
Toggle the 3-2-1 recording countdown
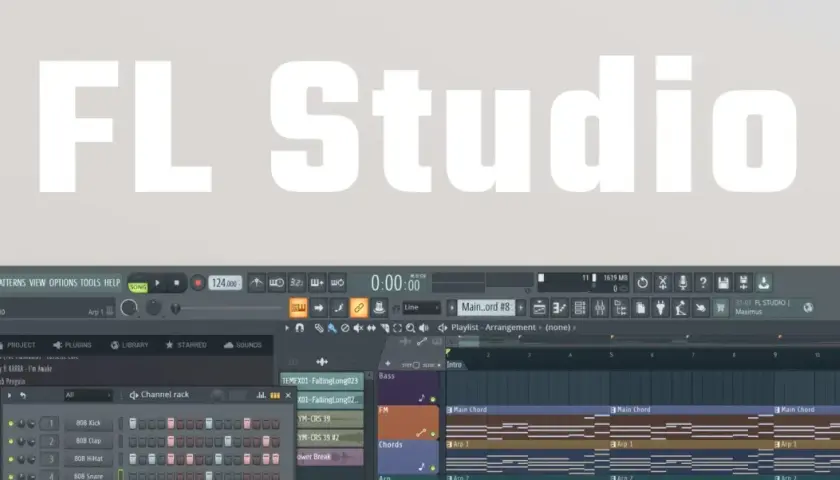click(297, 282)
